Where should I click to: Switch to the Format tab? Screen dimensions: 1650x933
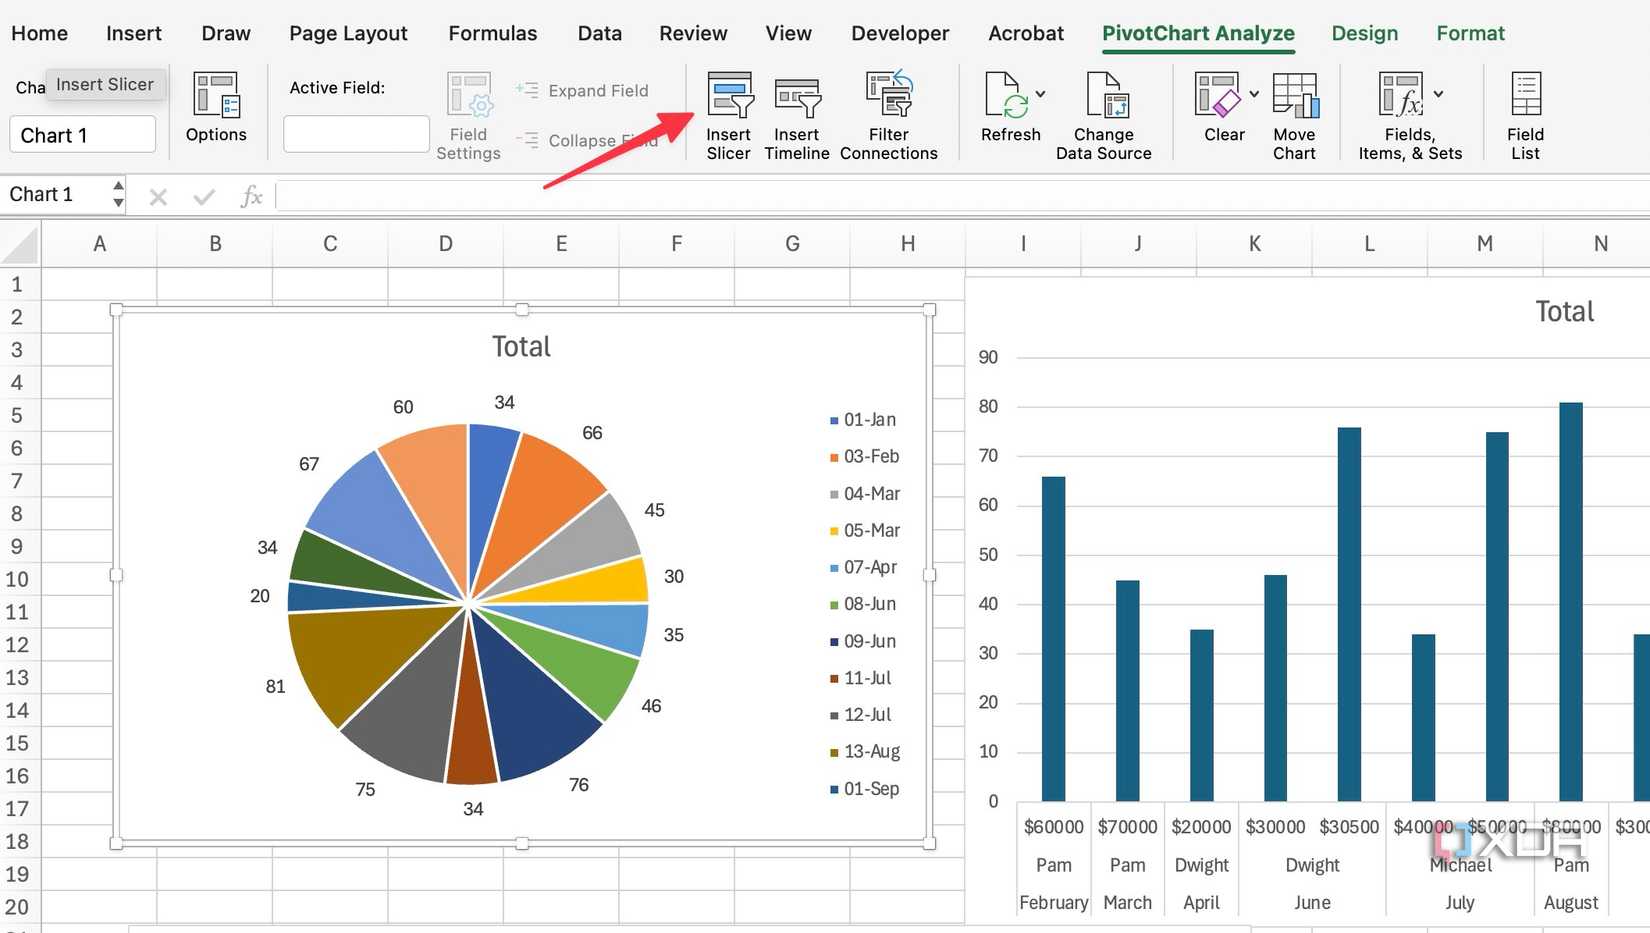[x=1470, y=33]
